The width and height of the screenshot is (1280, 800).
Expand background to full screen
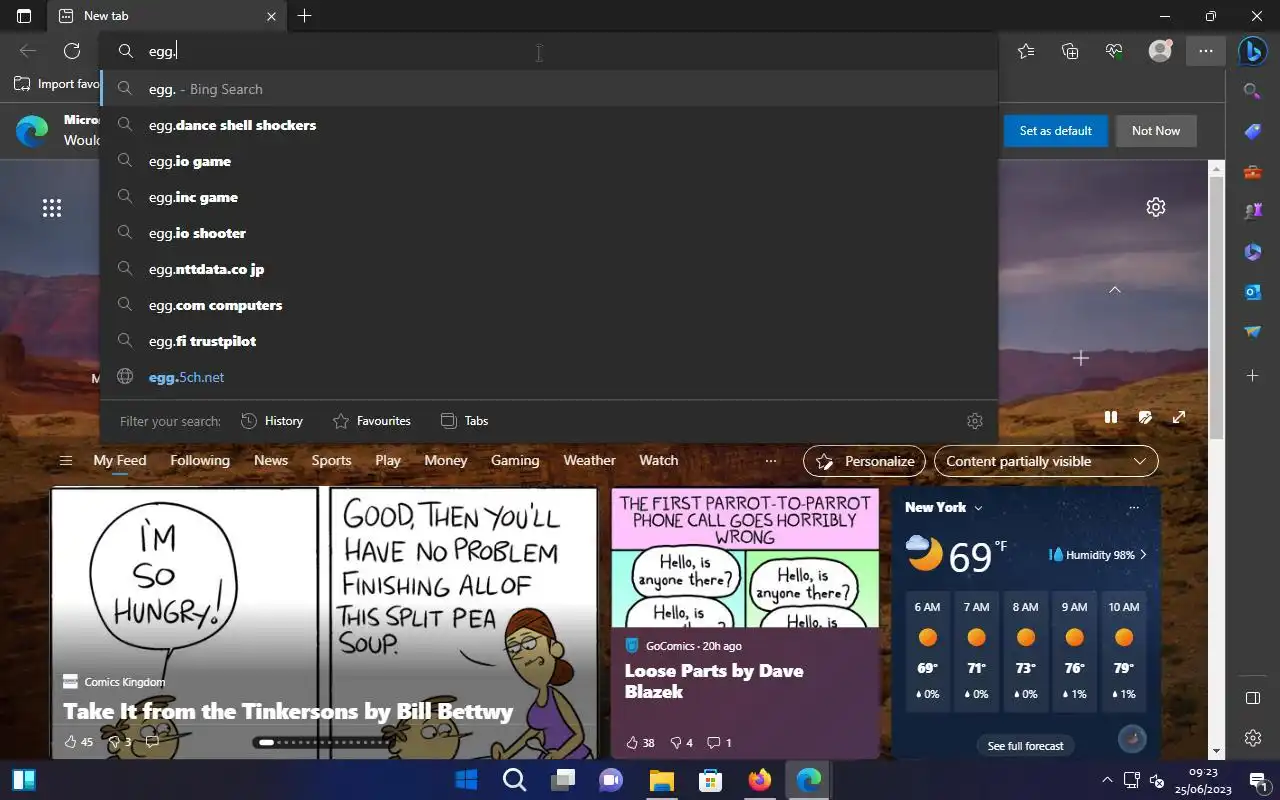point(1179,417)
